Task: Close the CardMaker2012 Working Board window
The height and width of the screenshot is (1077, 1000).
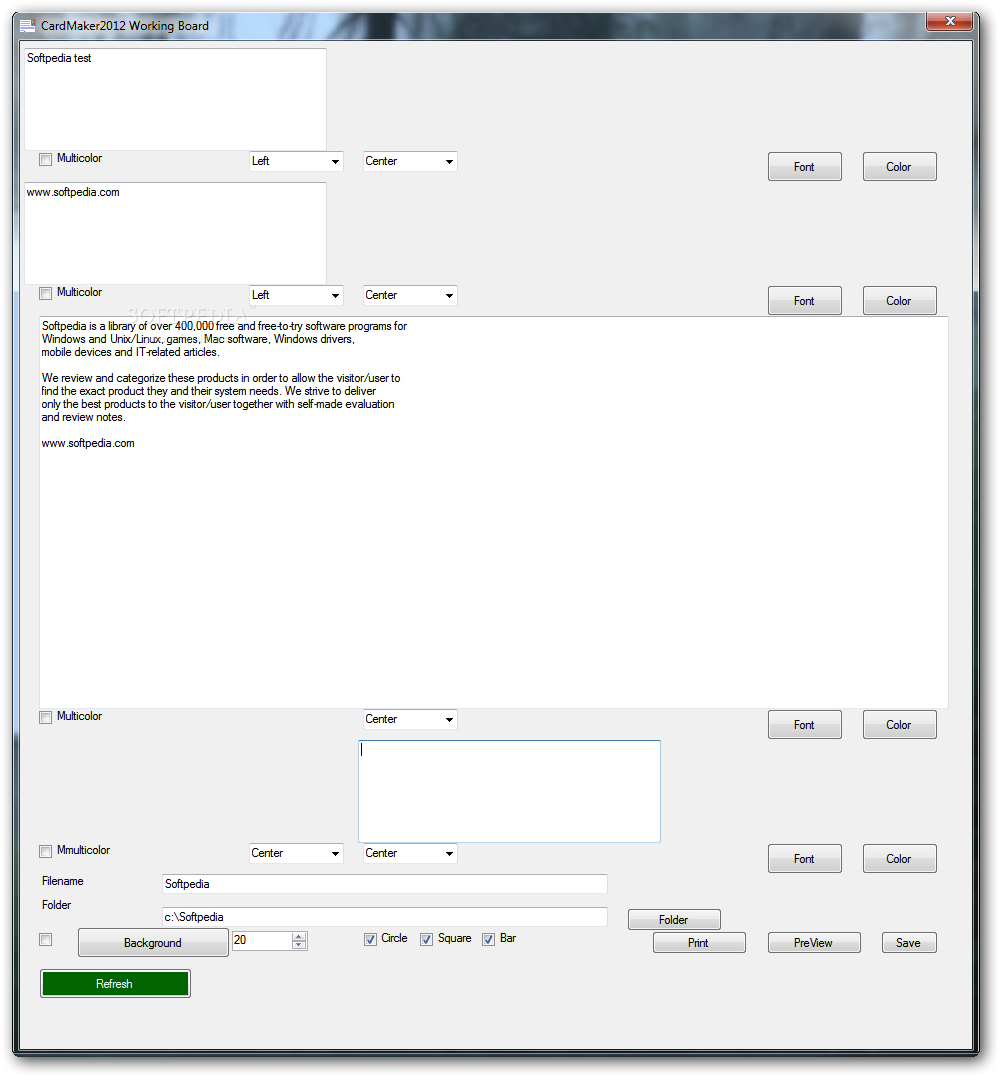Action: point(950,21)
